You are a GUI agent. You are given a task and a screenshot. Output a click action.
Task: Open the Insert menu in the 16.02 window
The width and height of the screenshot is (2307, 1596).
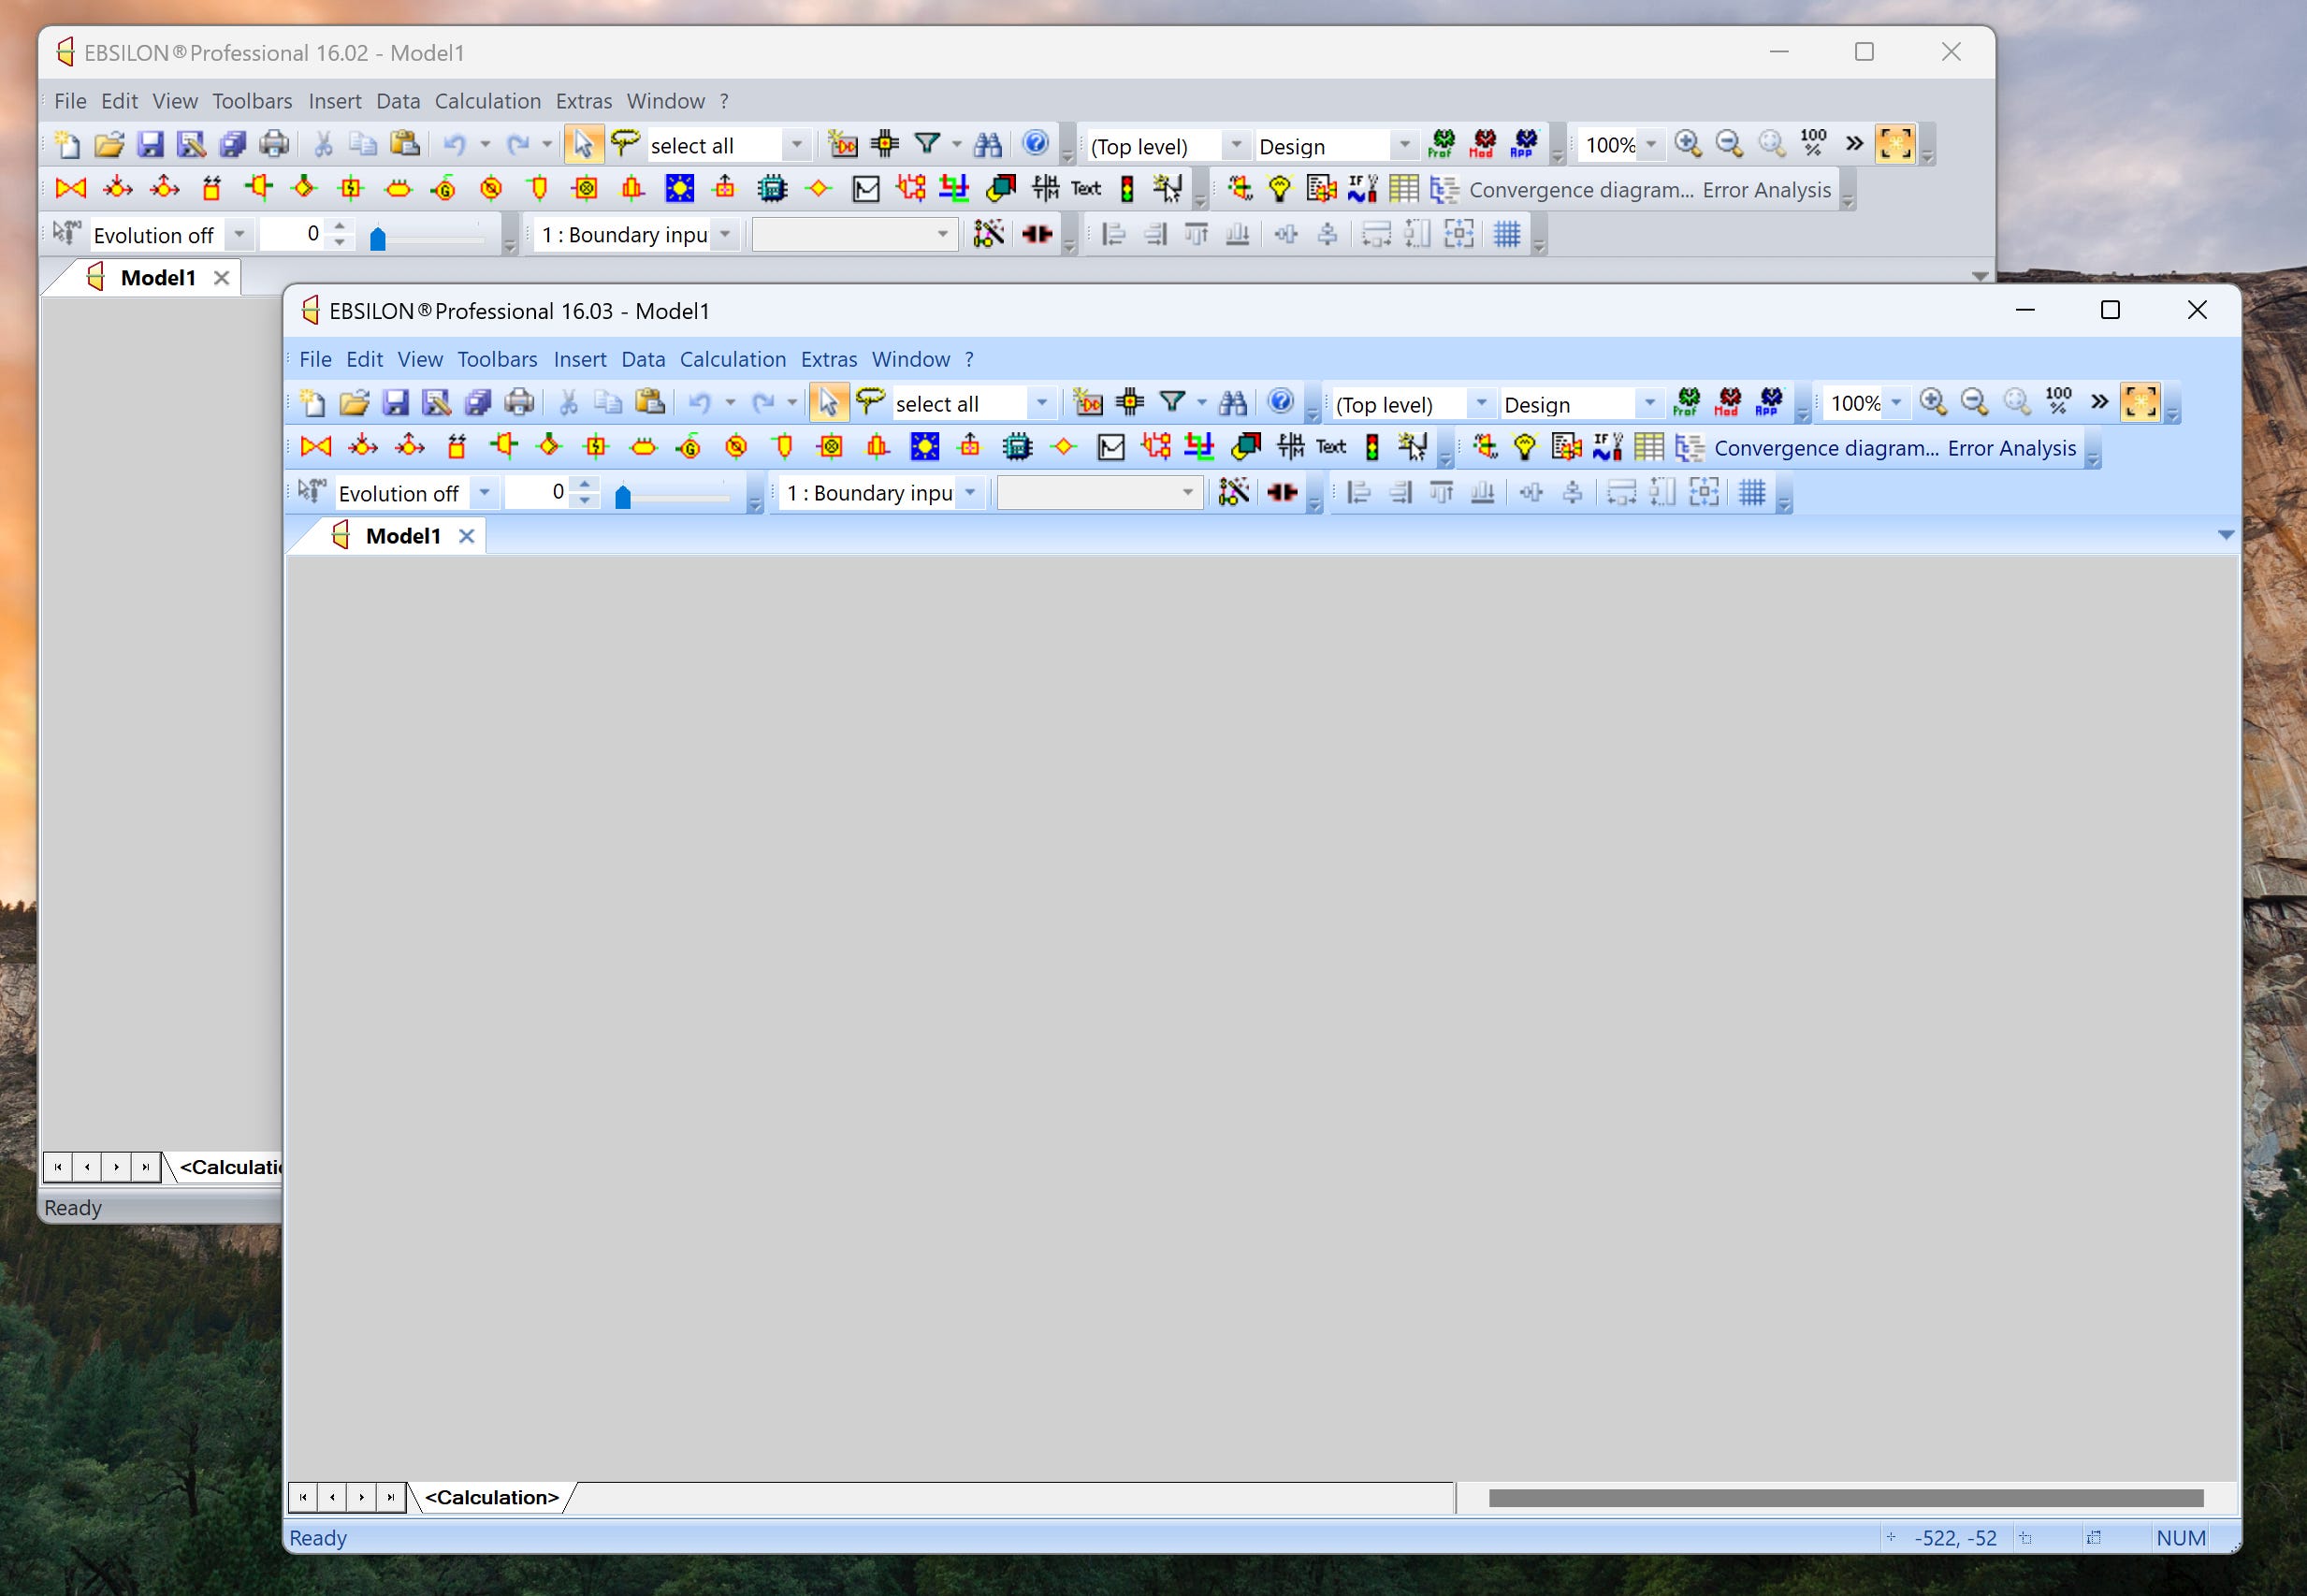click(334, 101)
